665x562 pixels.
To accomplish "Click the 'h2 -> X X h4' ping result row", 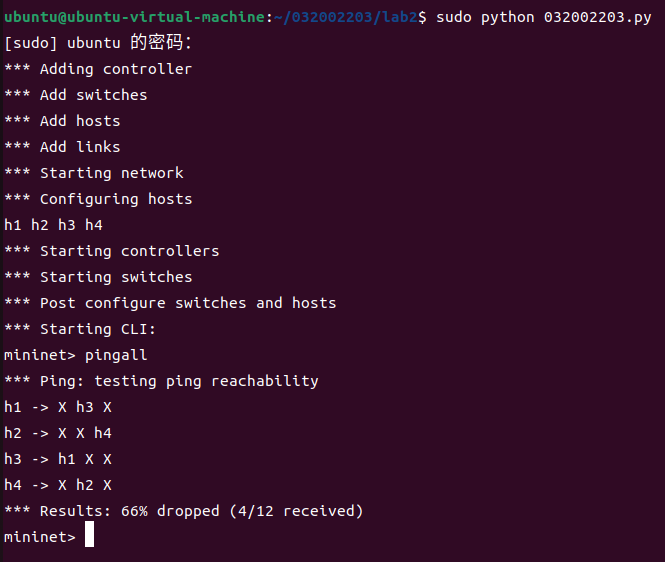I will (58, 433).
